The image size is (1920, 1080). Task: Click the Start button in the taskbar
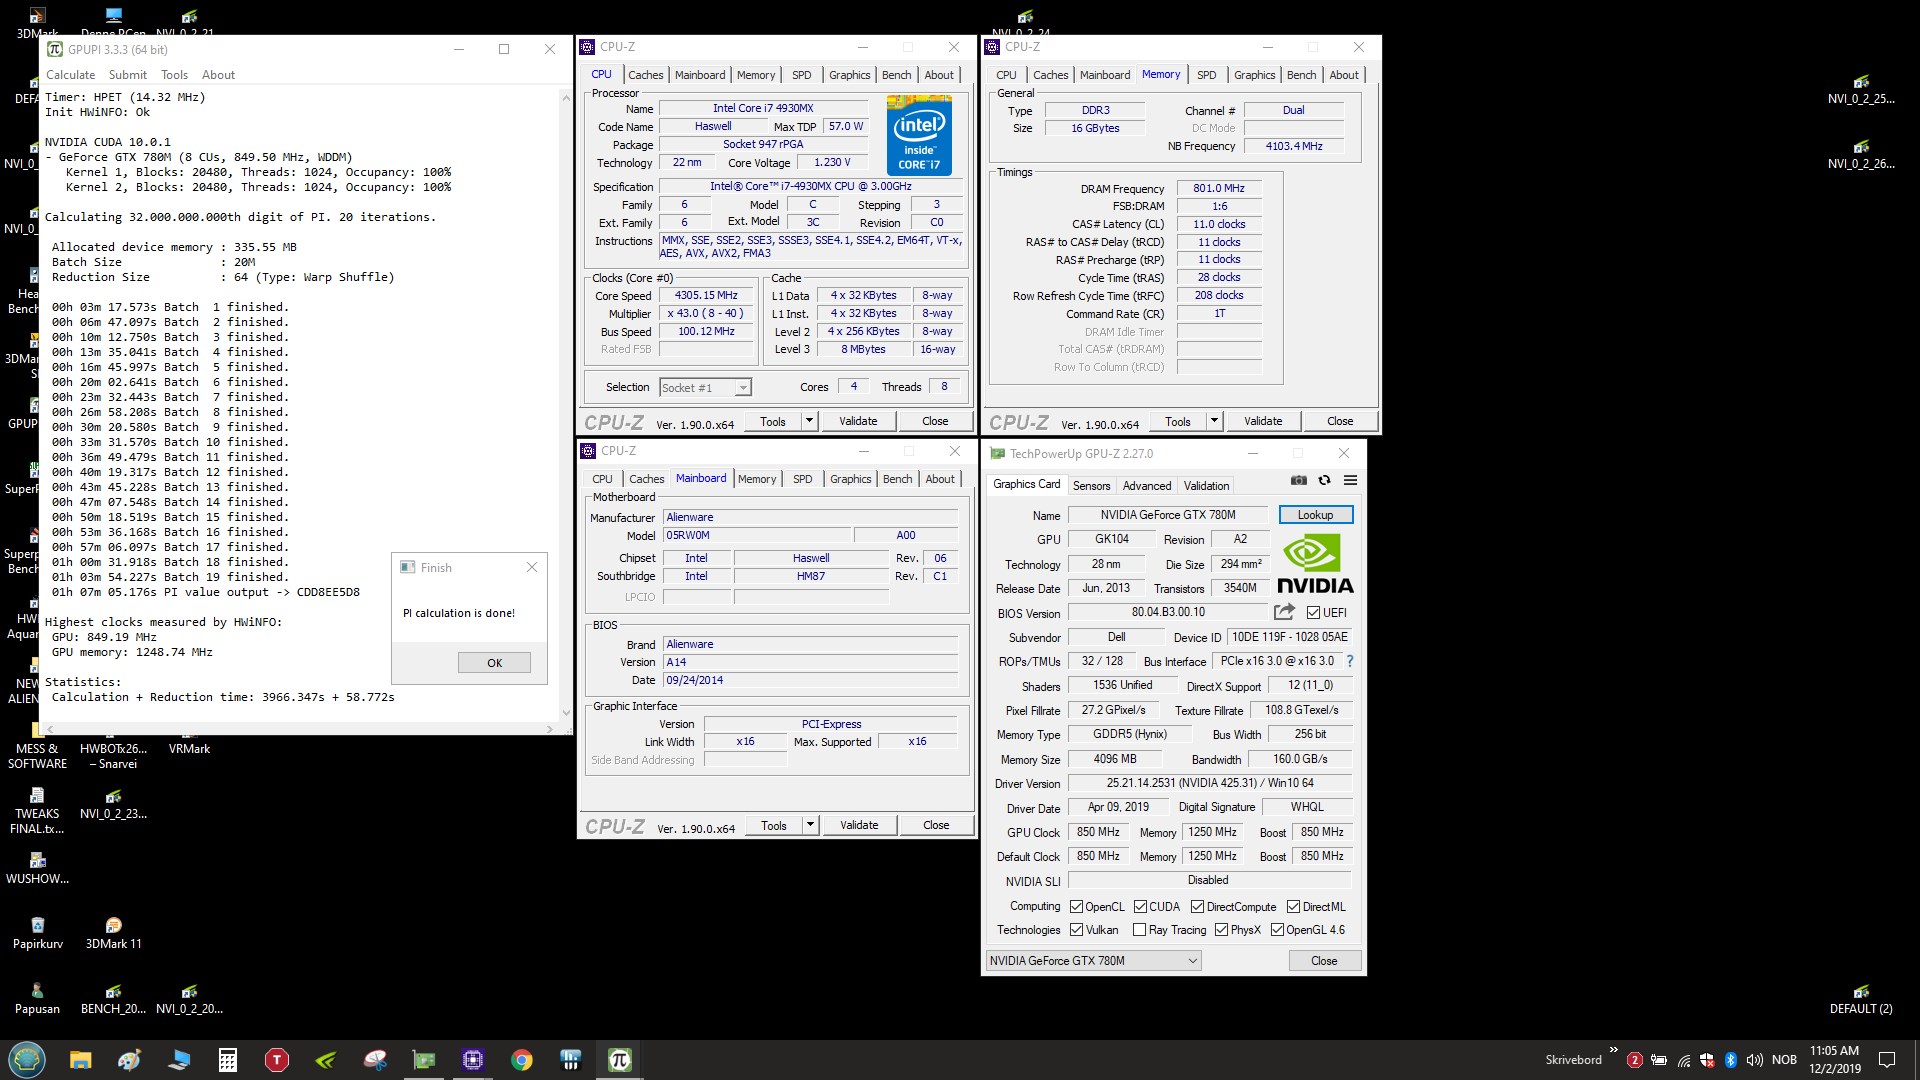pyautogui.click(x=27, y=1059)
